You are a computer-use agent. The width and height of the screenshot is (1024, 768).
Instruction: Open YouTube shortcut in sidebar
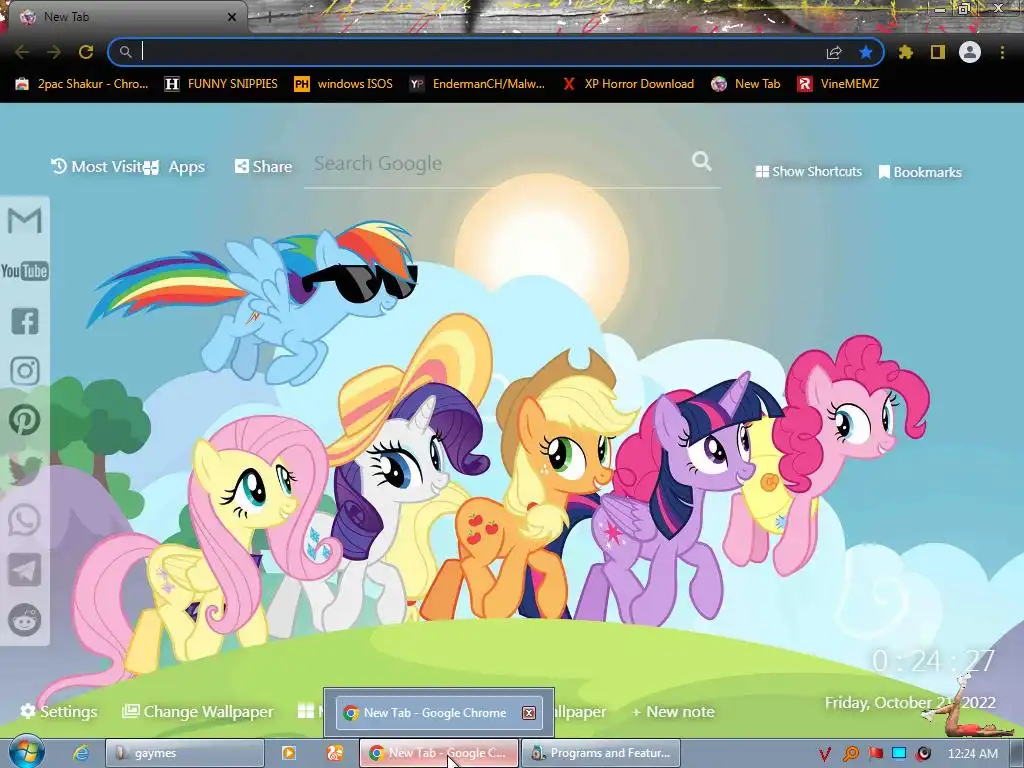[x=25, y=271]
